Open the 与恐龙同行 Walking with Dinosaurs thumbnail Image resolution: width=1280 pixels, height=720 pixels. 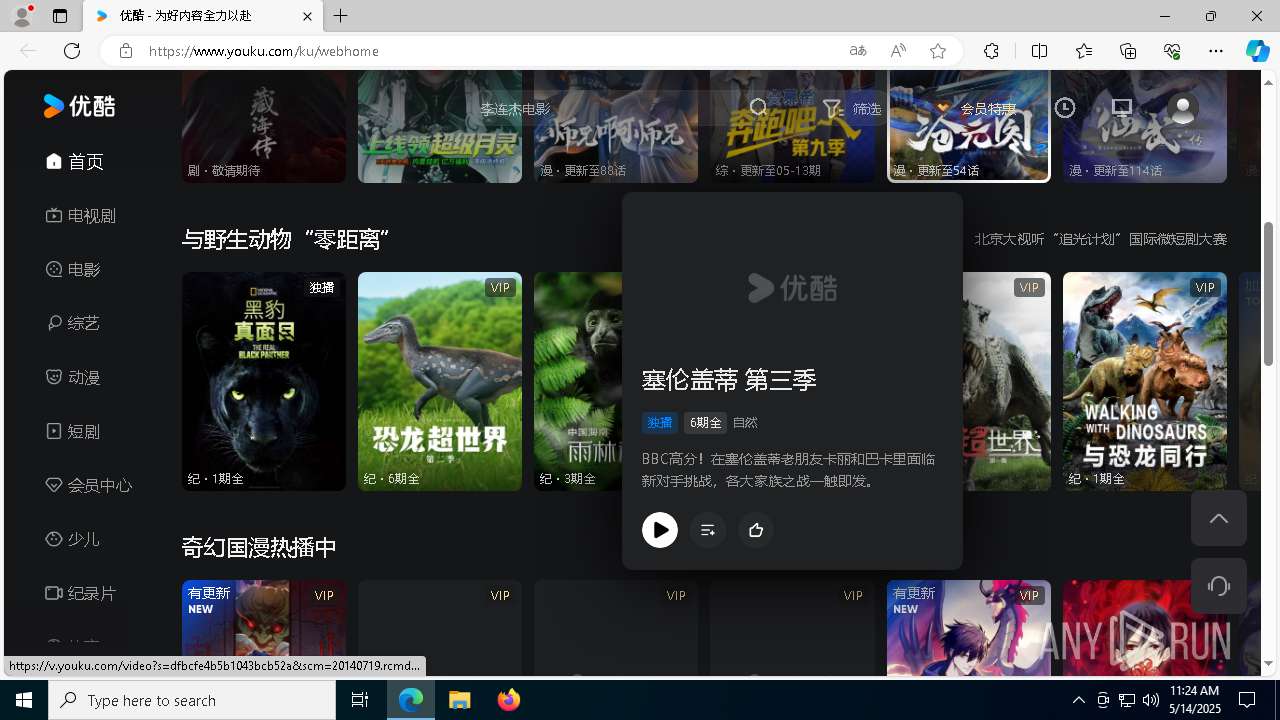1145,381
